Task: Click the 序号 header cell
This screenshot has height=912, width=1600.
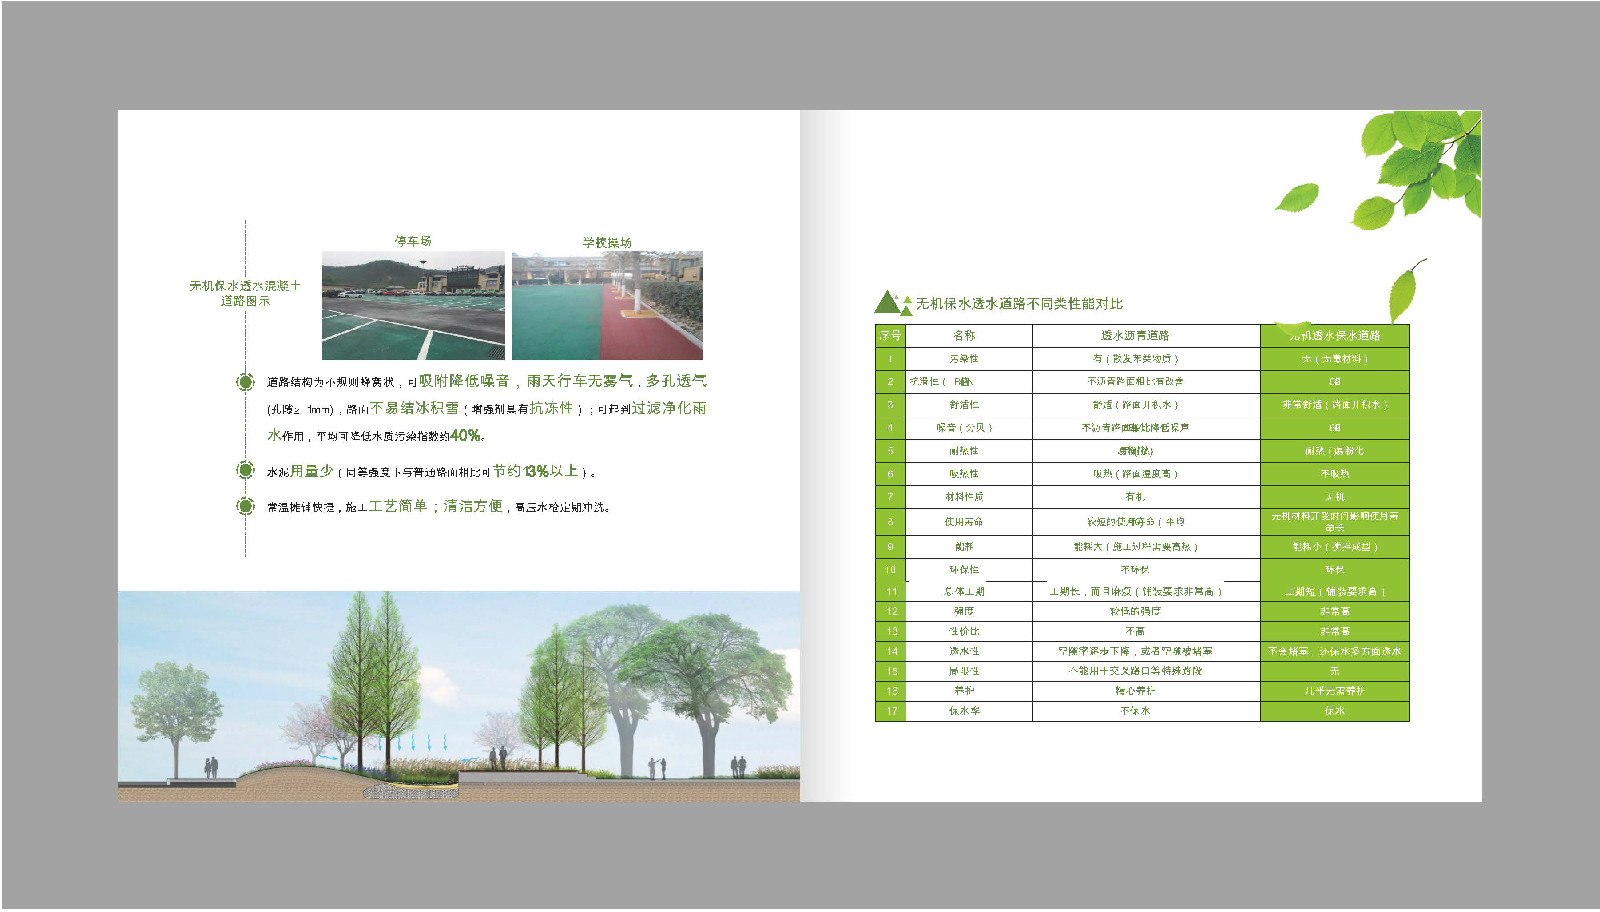Action: 890,335
